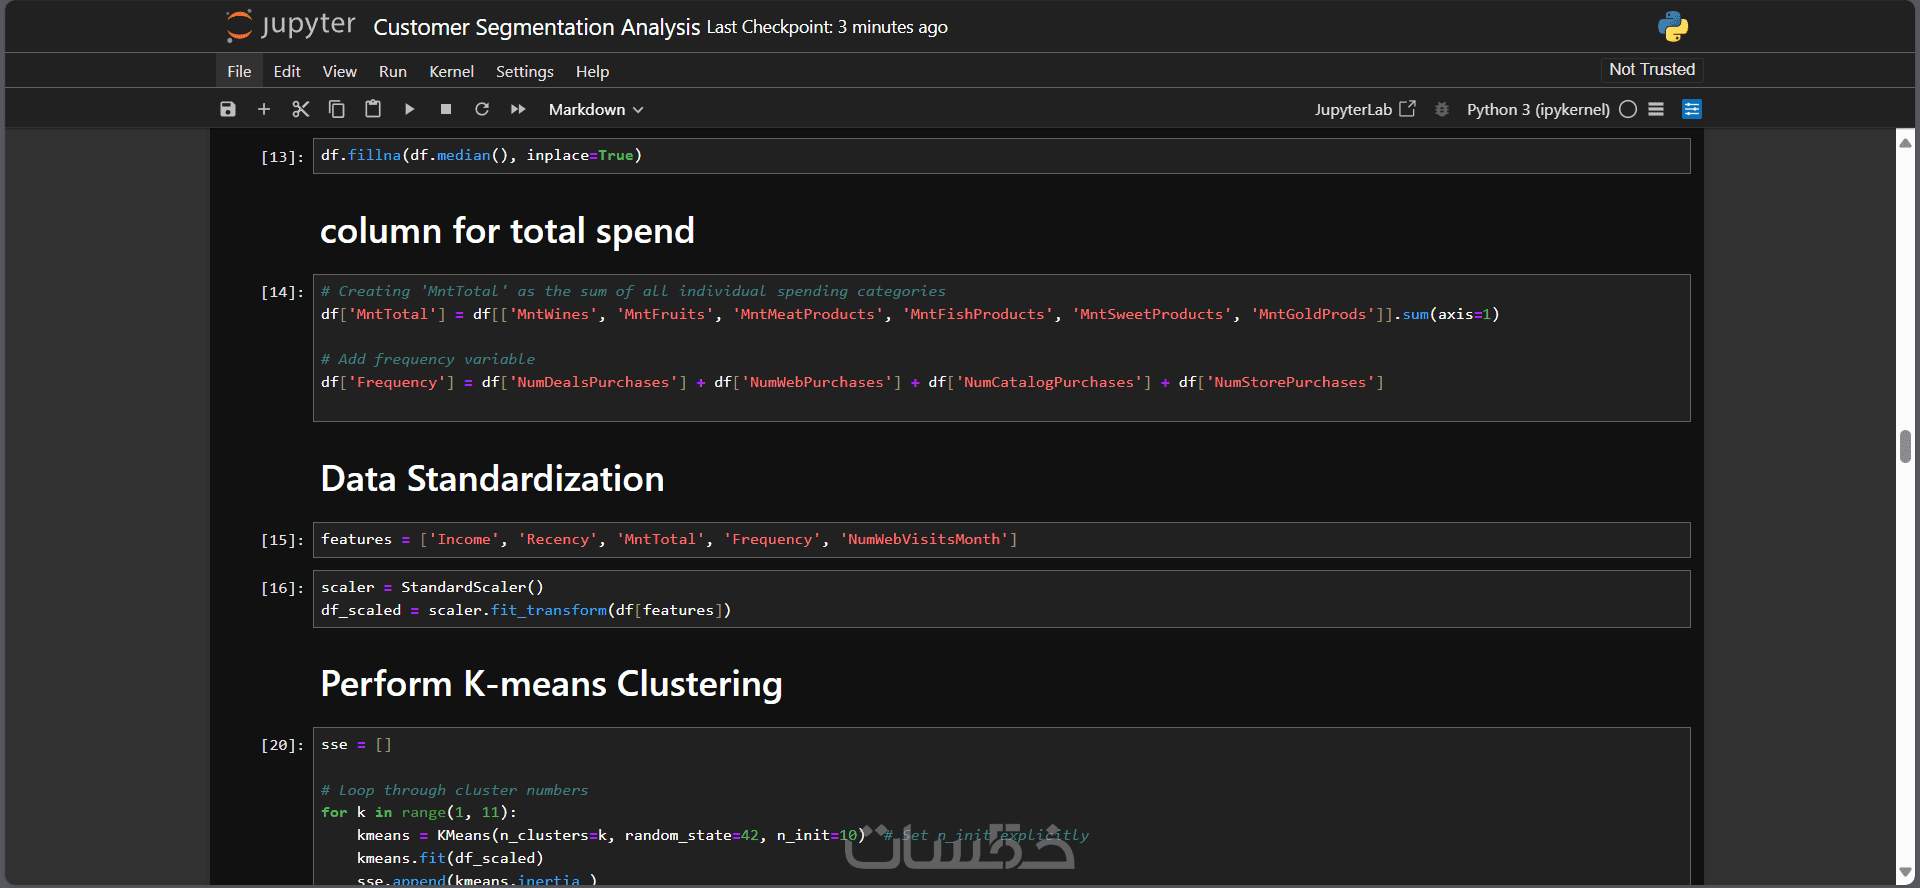Interrupt the kernel with the stop icon
Image resolution: width=1920 pixels, height=888 pixels.
[x=446, y=109]
